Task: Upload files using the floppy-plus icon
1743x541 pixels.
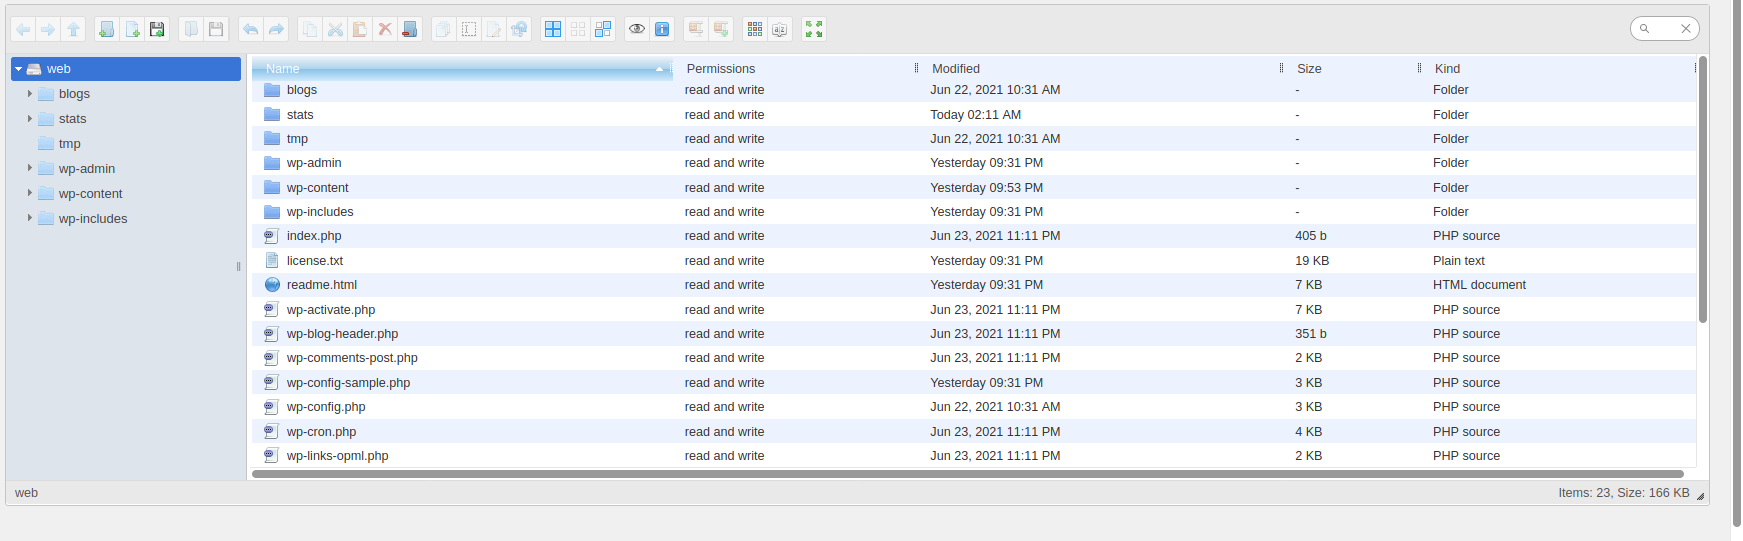Action: click(x=157, y=29)
